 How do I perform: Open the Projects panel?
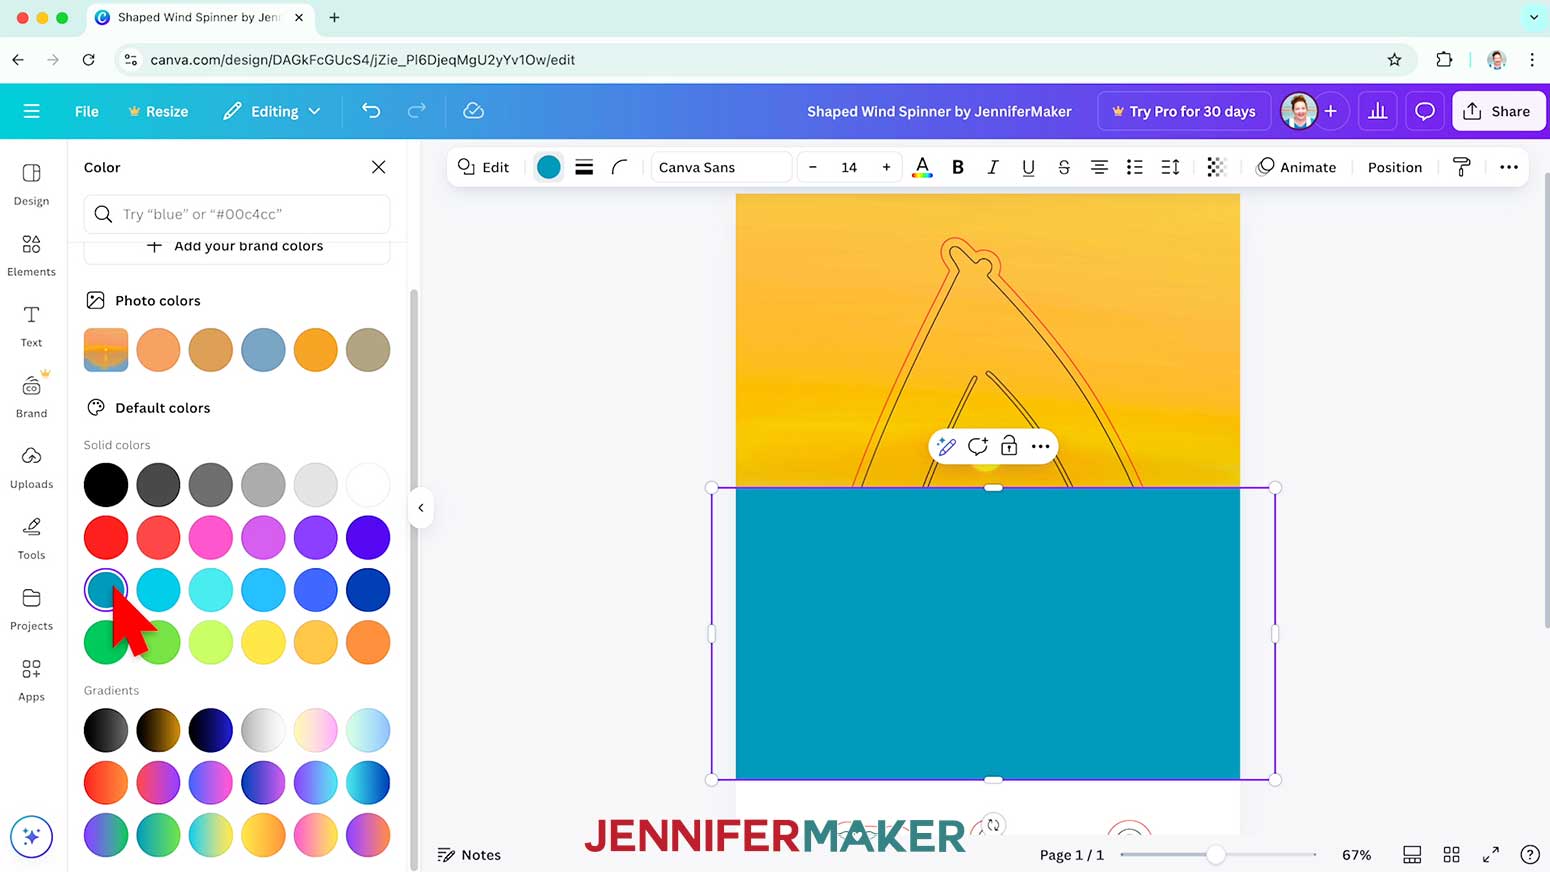coord(31,610)
